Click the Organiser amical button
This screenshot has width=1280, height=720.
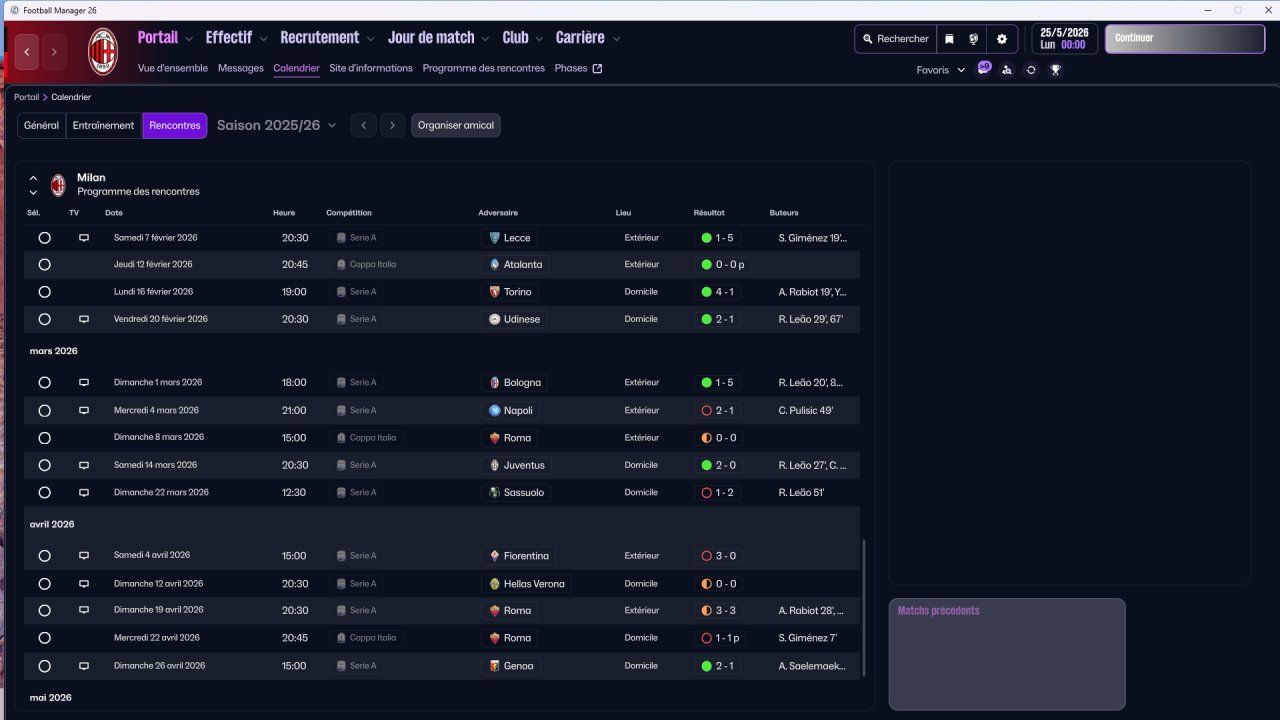[456, 125]
